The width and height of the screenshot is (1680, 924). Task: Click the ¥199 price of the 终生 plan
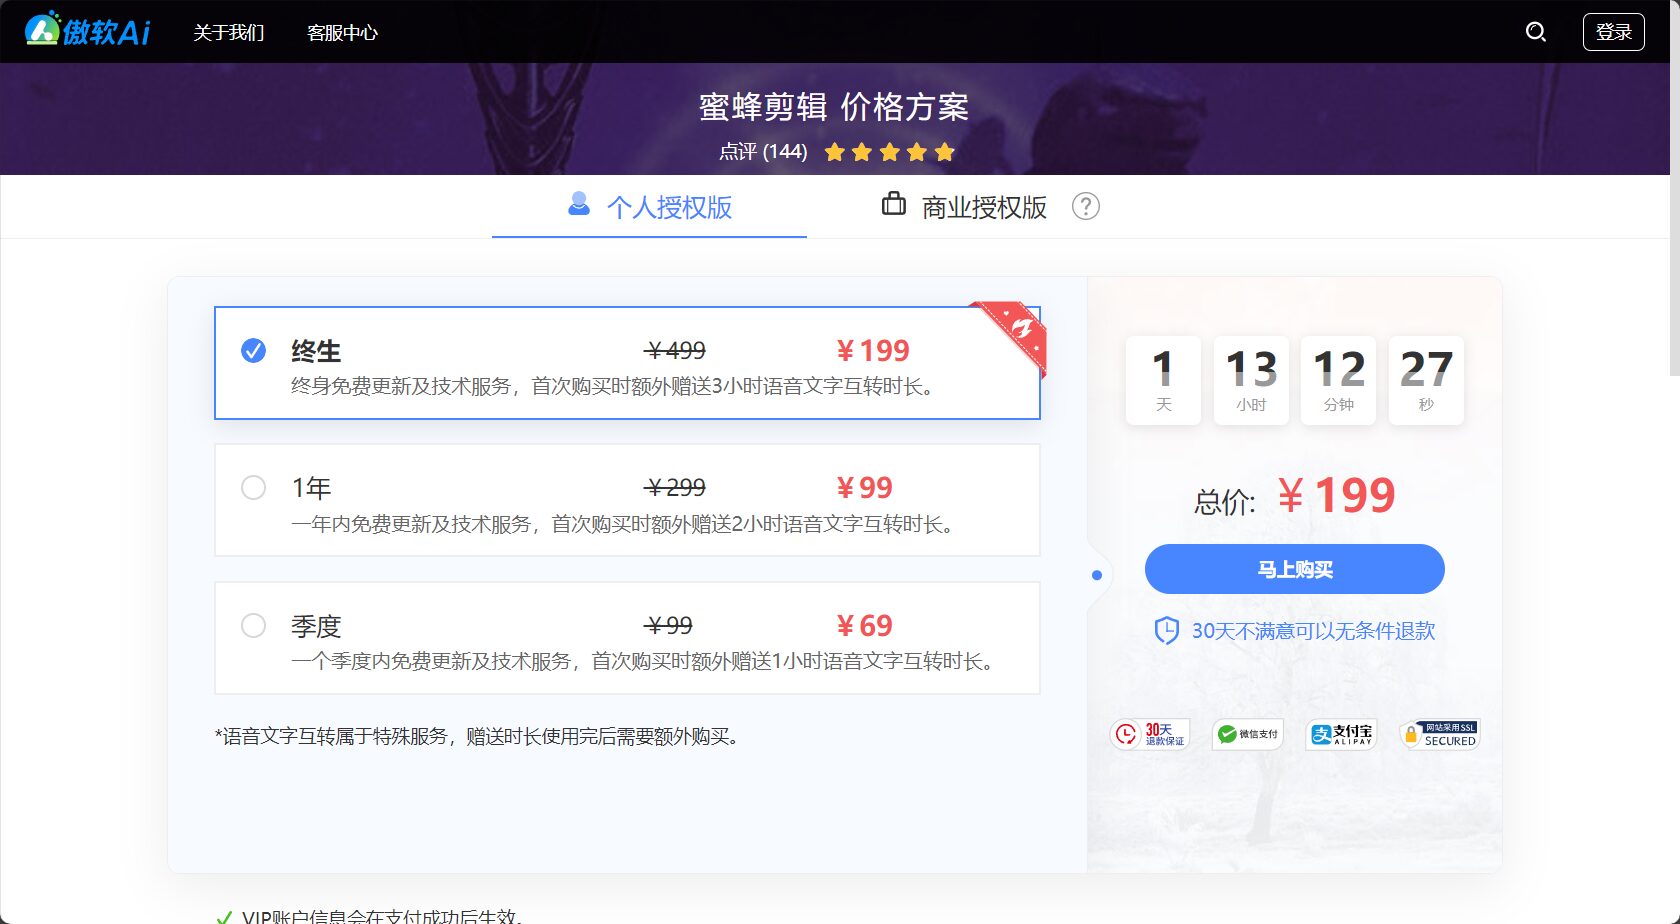point(873,351)
